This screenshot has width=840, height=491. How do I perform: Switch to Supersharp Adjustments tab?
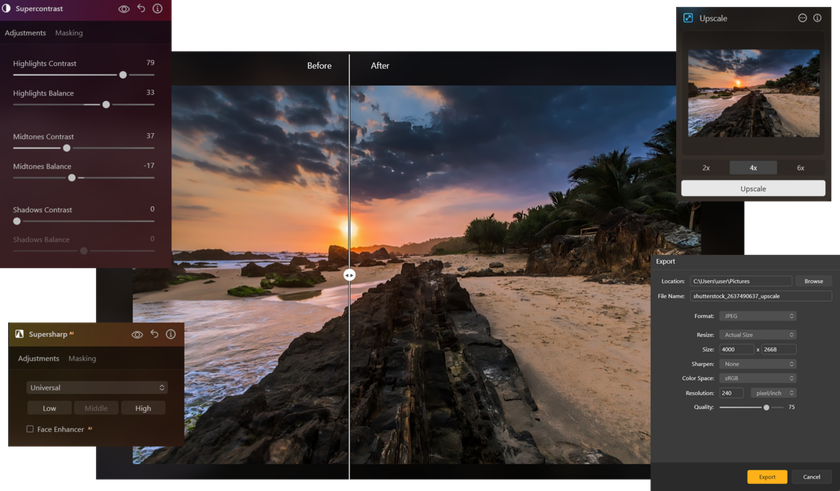[39, 358]
